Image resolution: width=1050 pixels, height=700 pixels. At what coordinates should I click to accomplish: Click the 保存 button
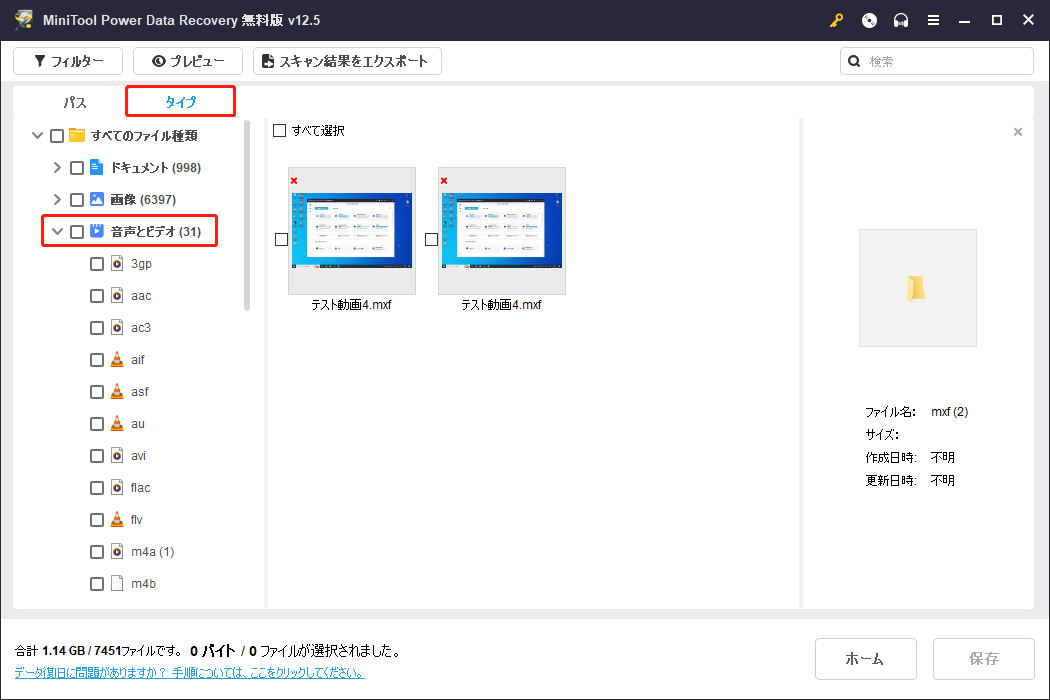click(983, 658)
